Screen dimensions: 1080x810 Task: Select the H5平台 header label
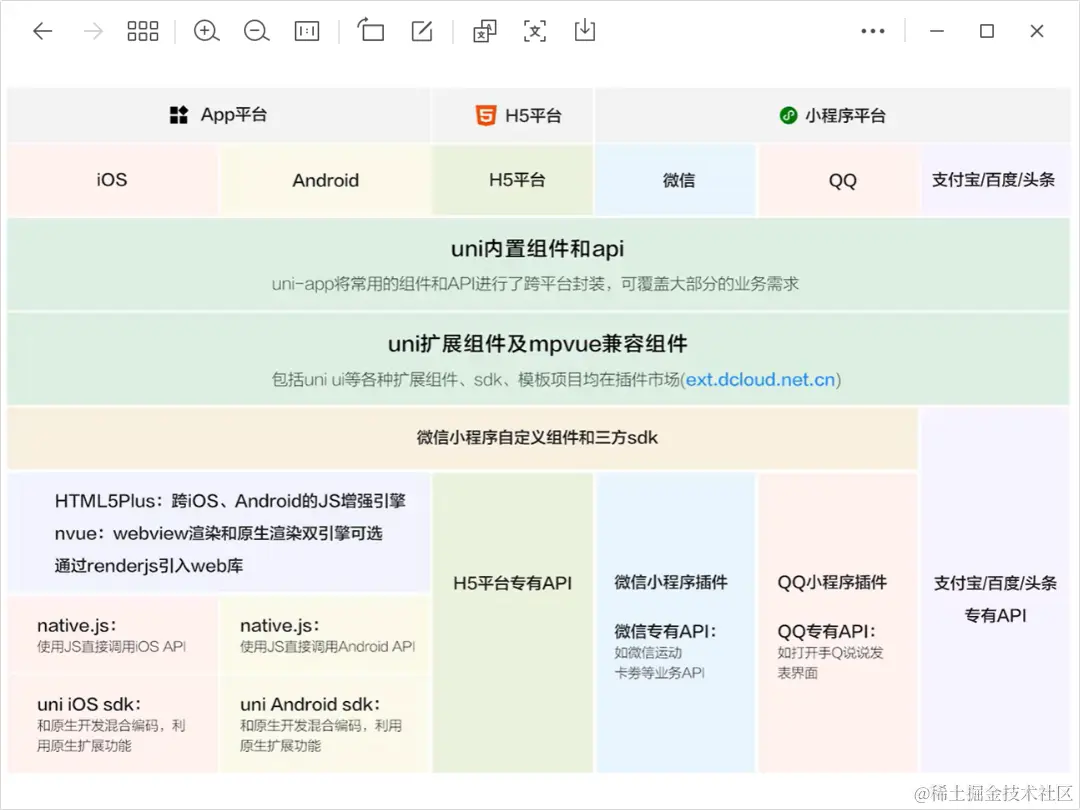point(533,116)
